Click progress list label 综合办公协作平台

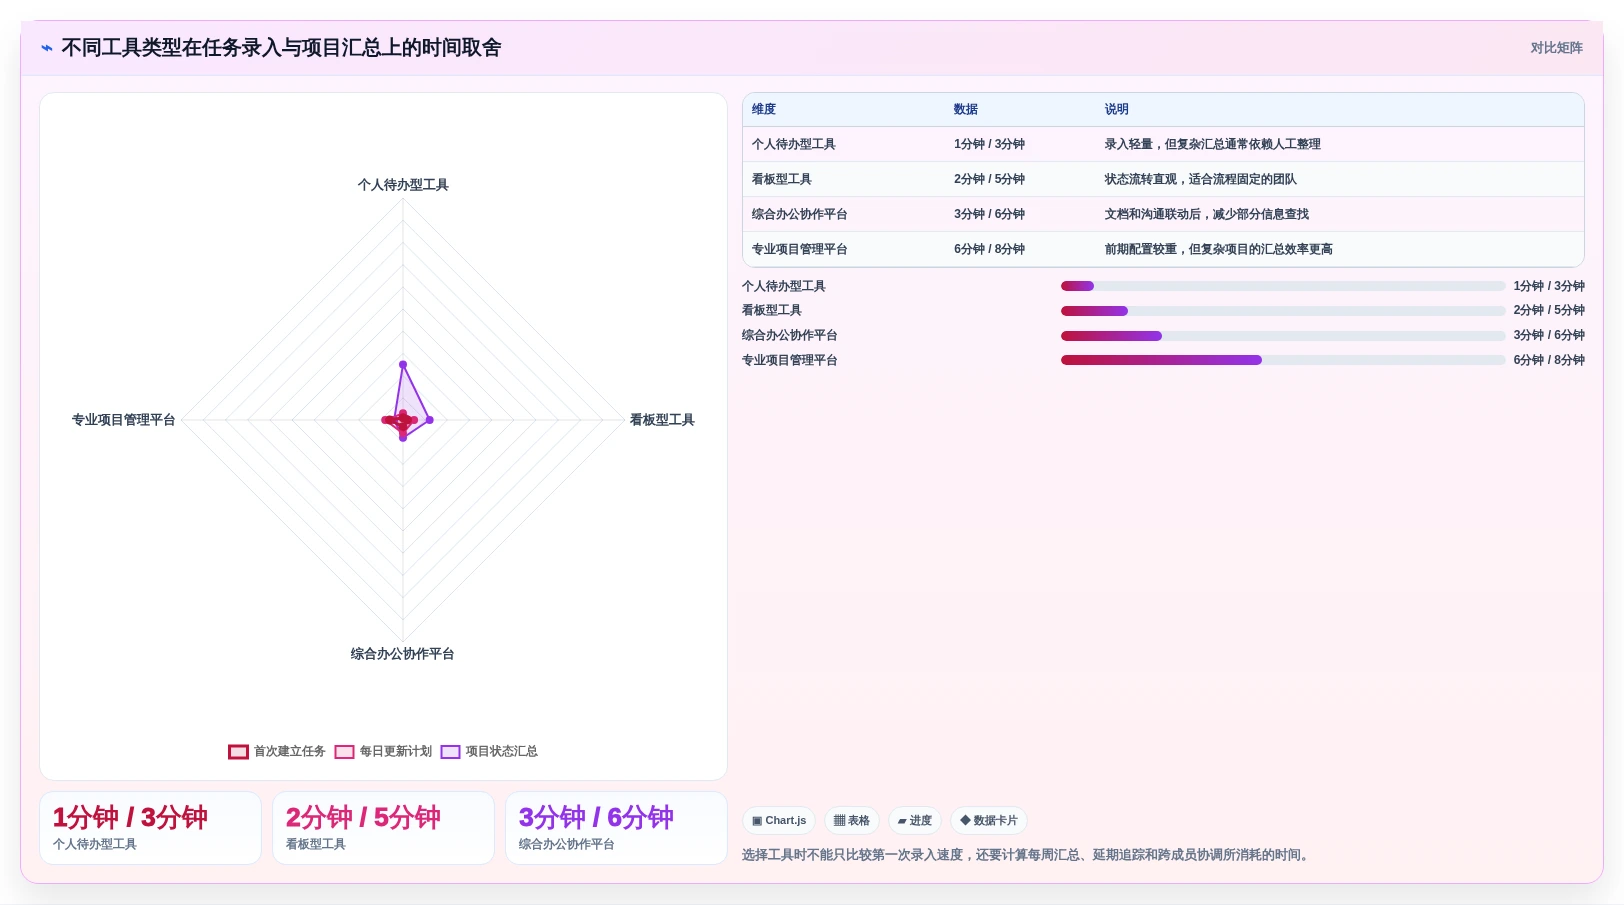[790, 336]
